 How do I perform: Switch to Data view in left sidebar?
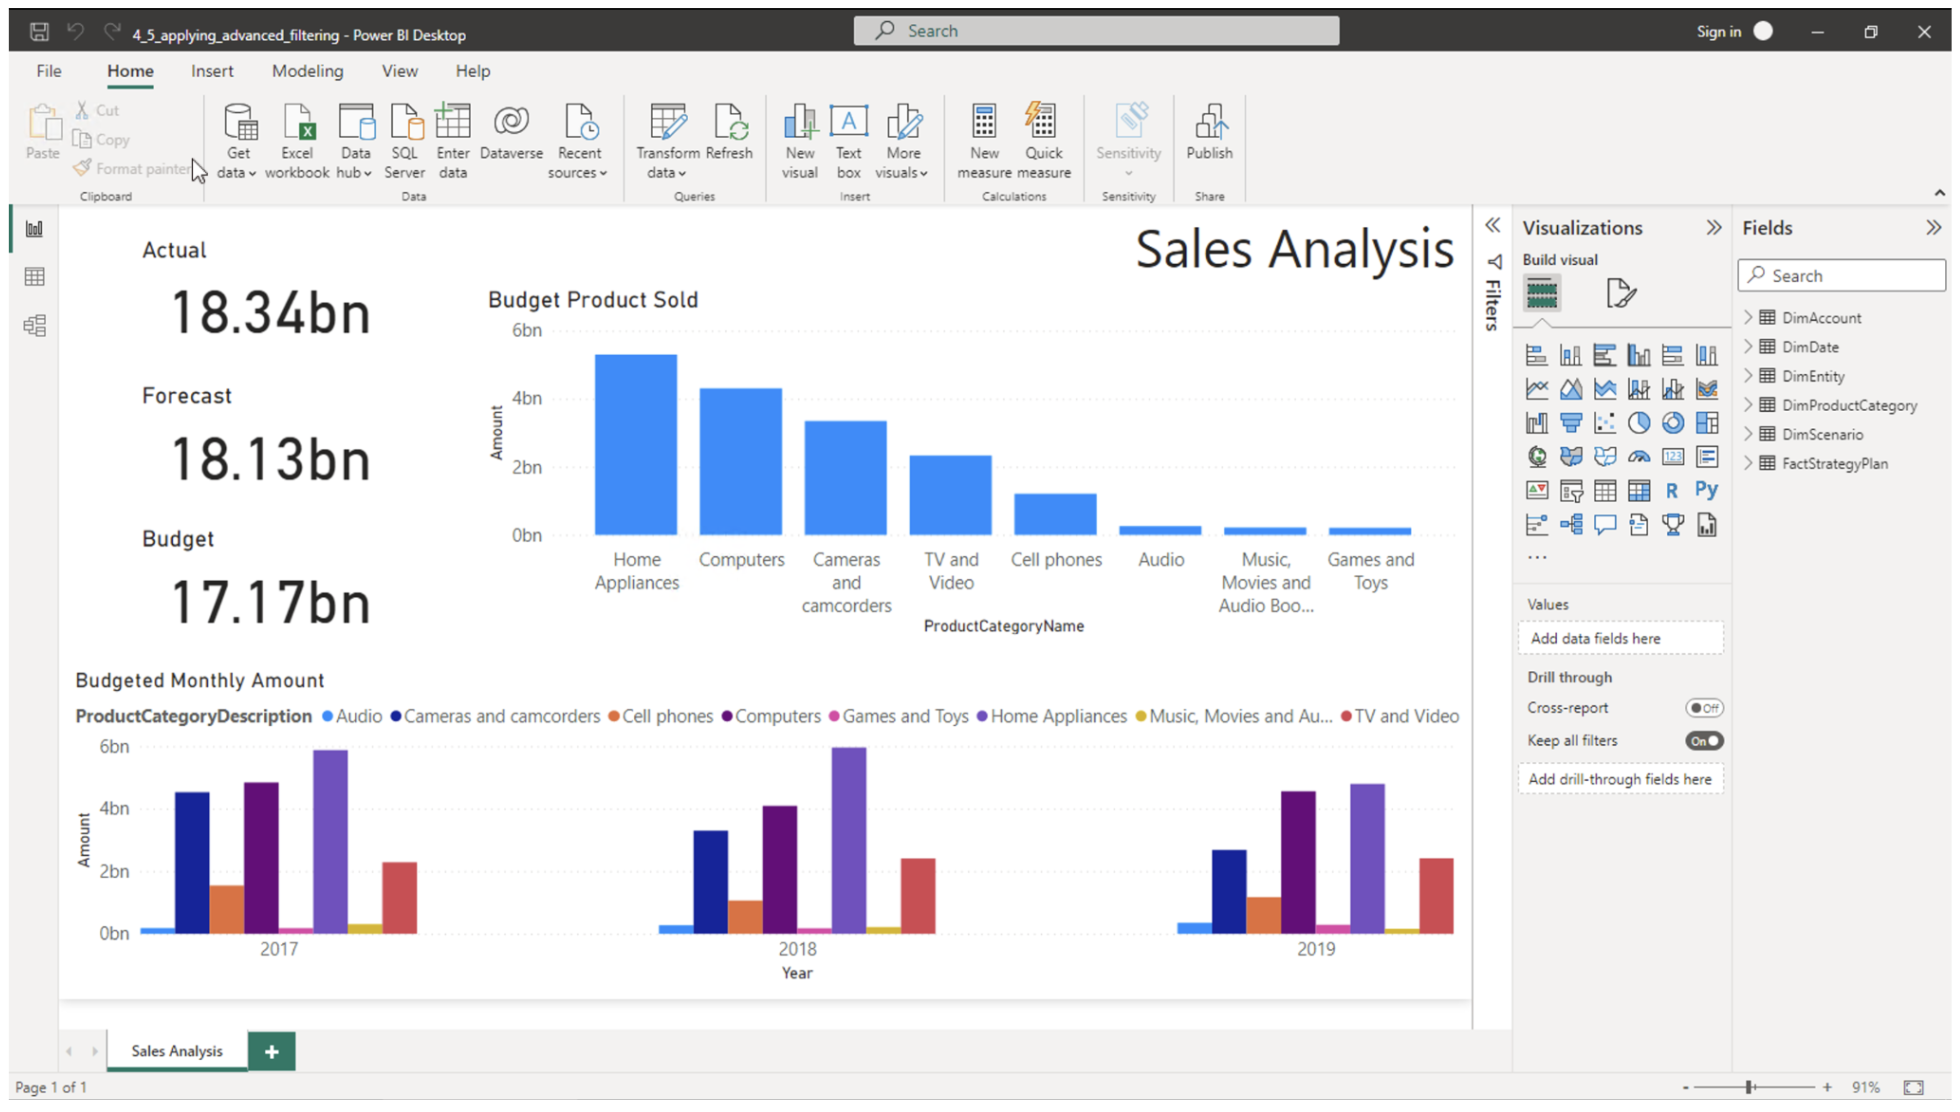[34, 277]
